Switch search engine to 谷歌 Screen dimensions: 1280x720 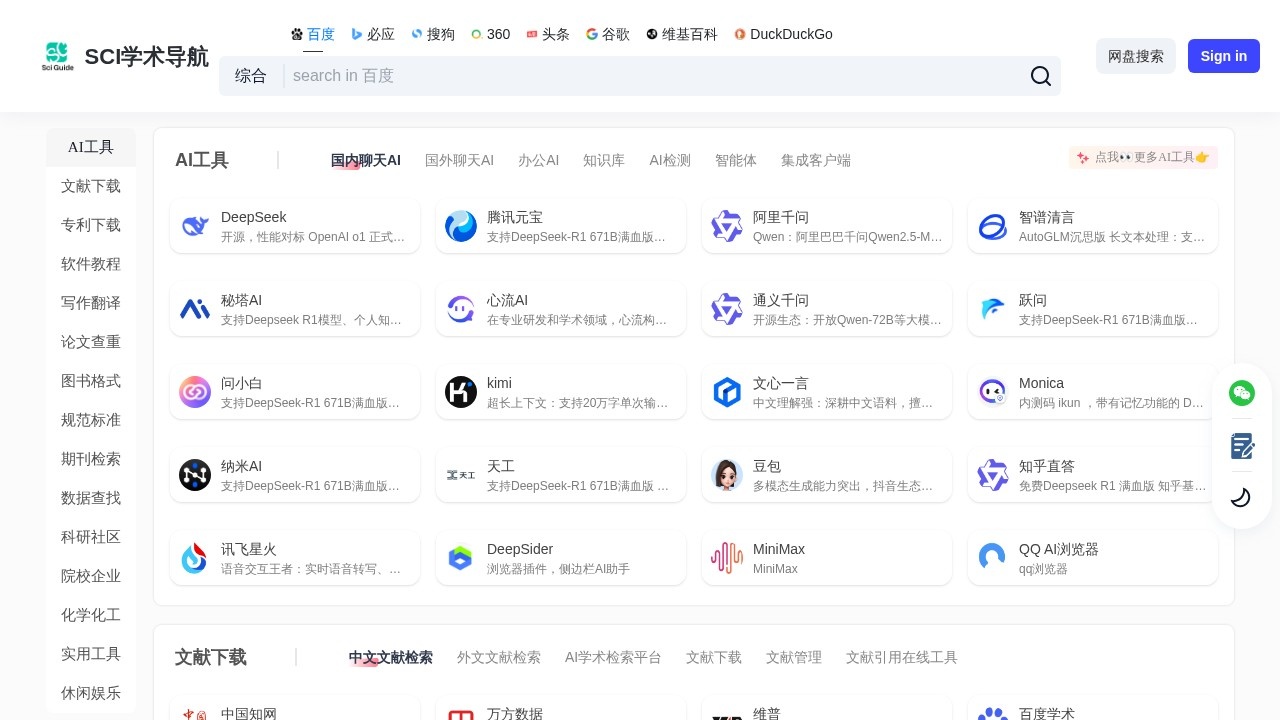pyautogui.click(x=607, y=34)
